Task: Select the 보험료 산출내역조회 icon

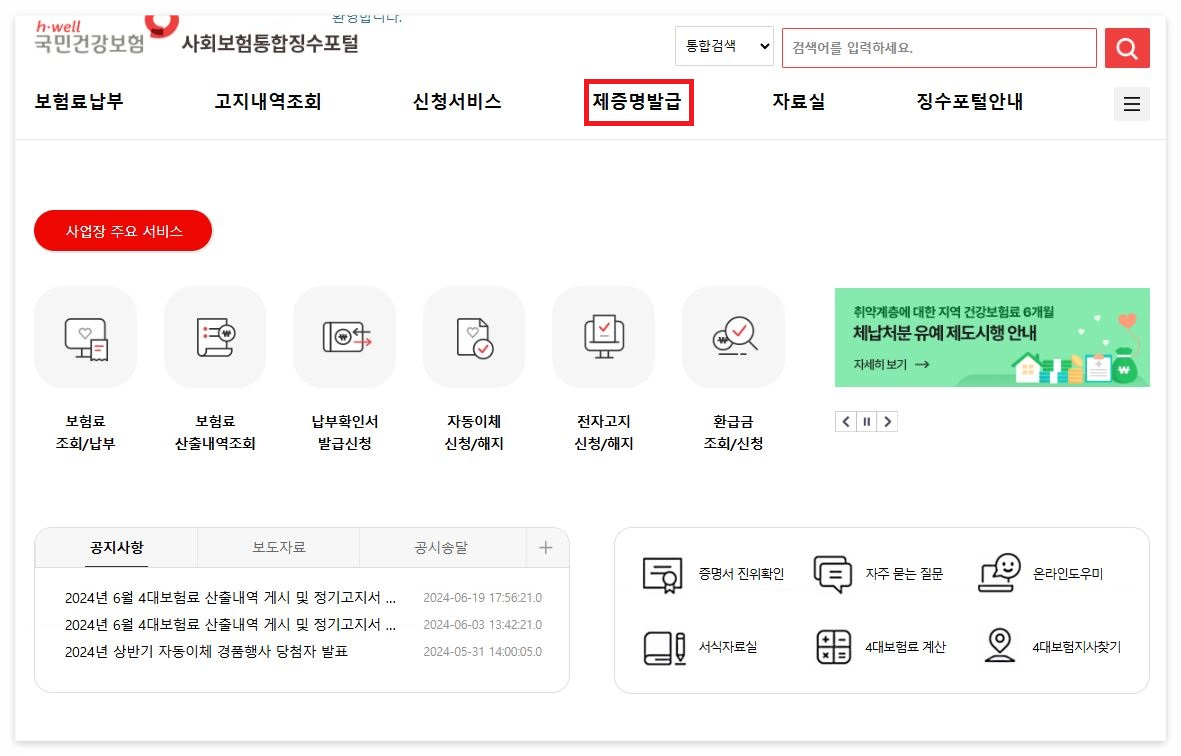Action: pos(214,337)
